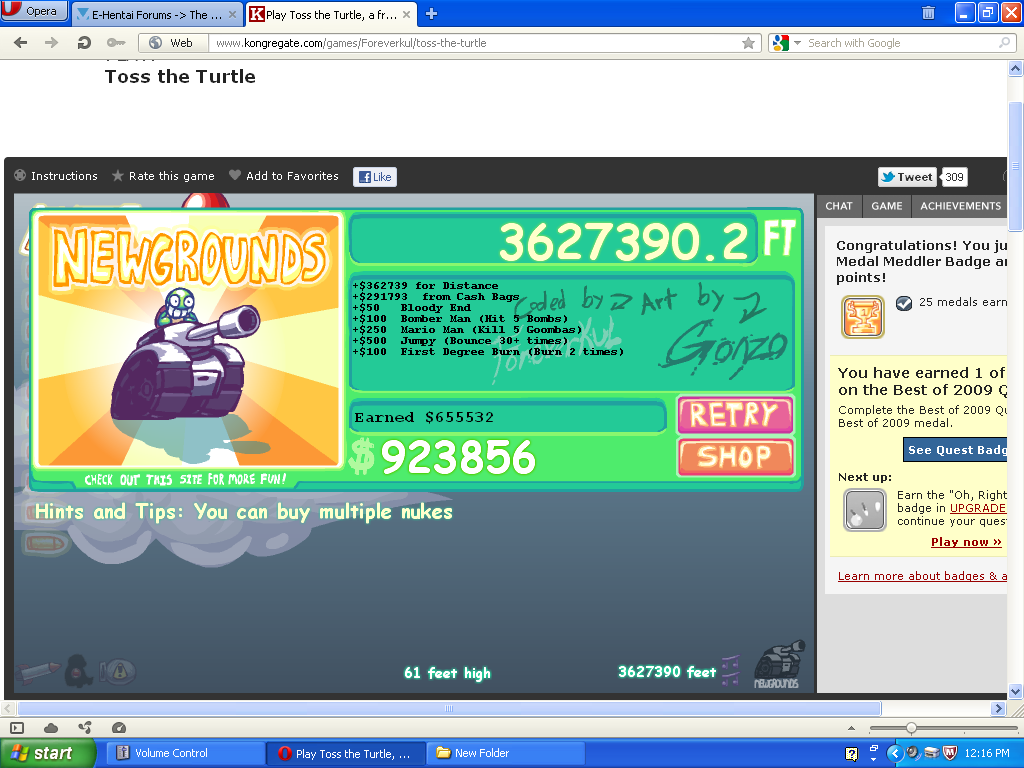The image size is (1024, 768).
Task: Click the Play now » link
Action: click(x=966, y=542)
